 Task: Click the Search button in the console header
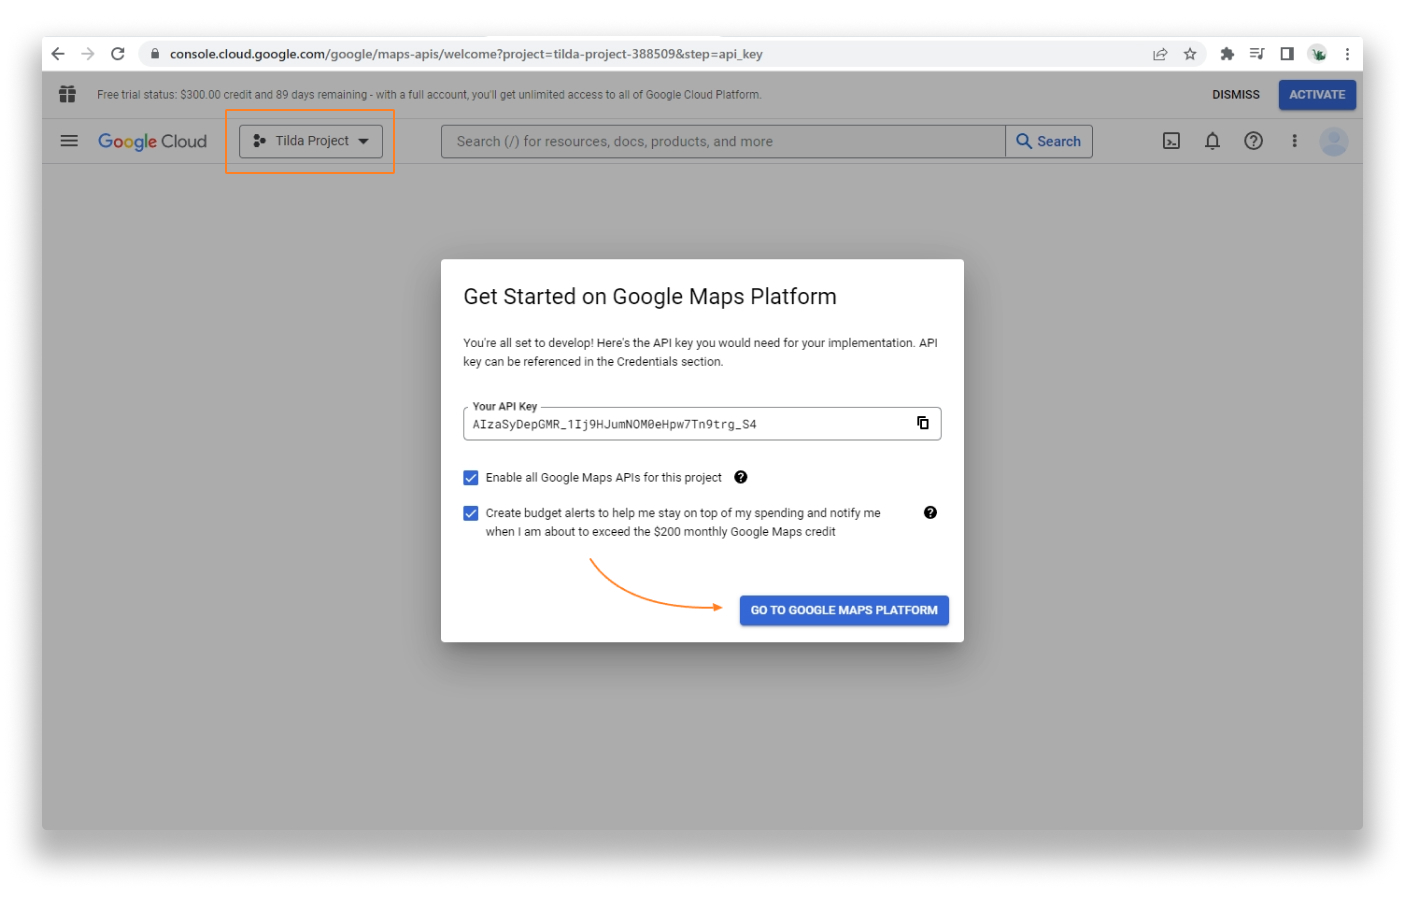click(1049, 141)
